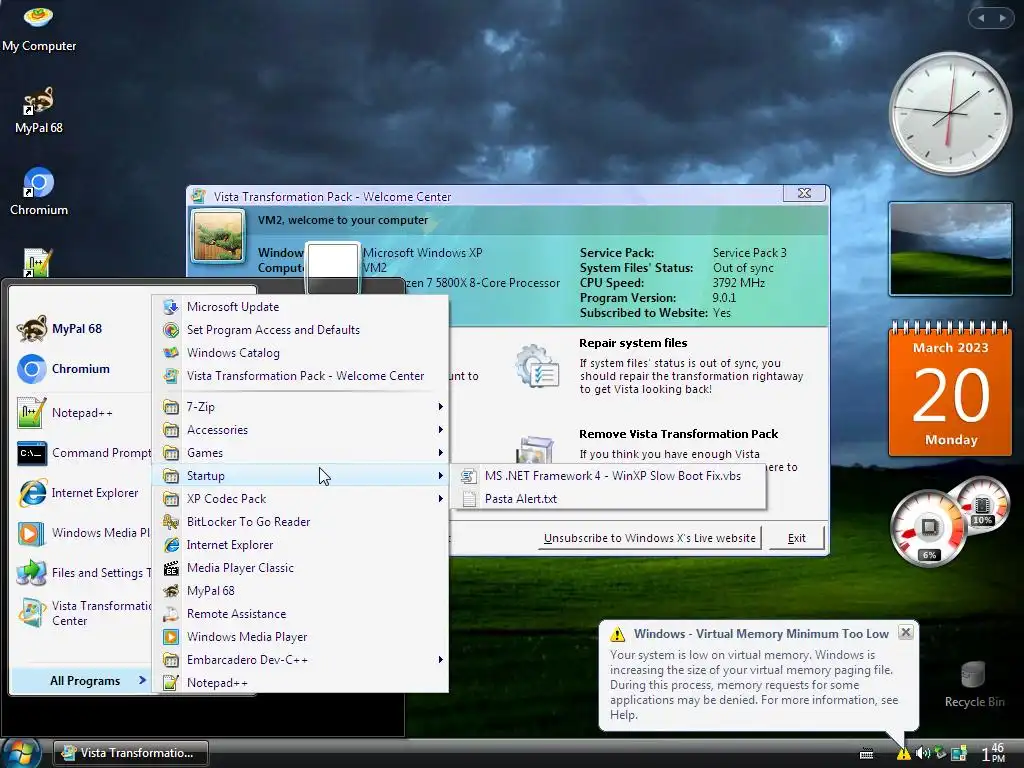
Task: Open Pasta Alert.txt startup item
Action: click(x=607, y=498)
